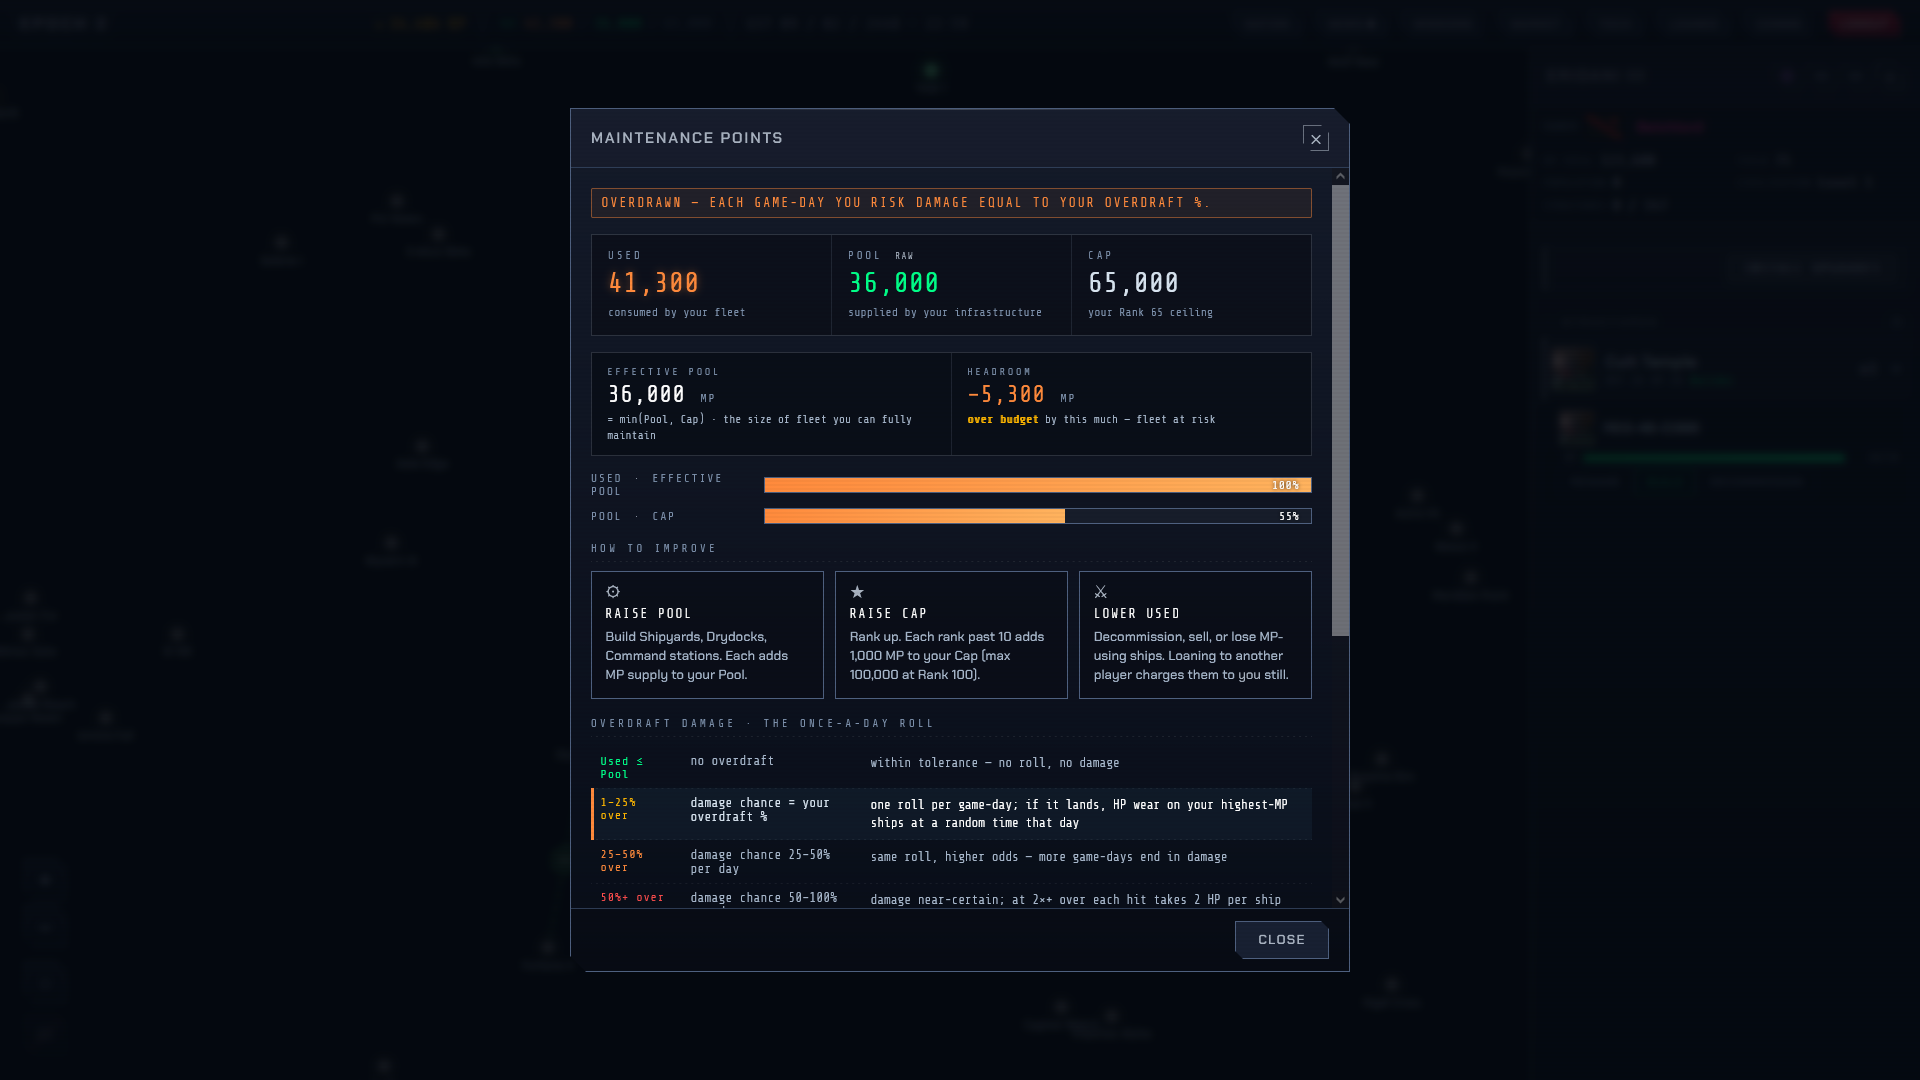The width and height of the screenshot is (1920, 1080).
Task: Click the gear icon on Raise Pool card
Action: 613,592
